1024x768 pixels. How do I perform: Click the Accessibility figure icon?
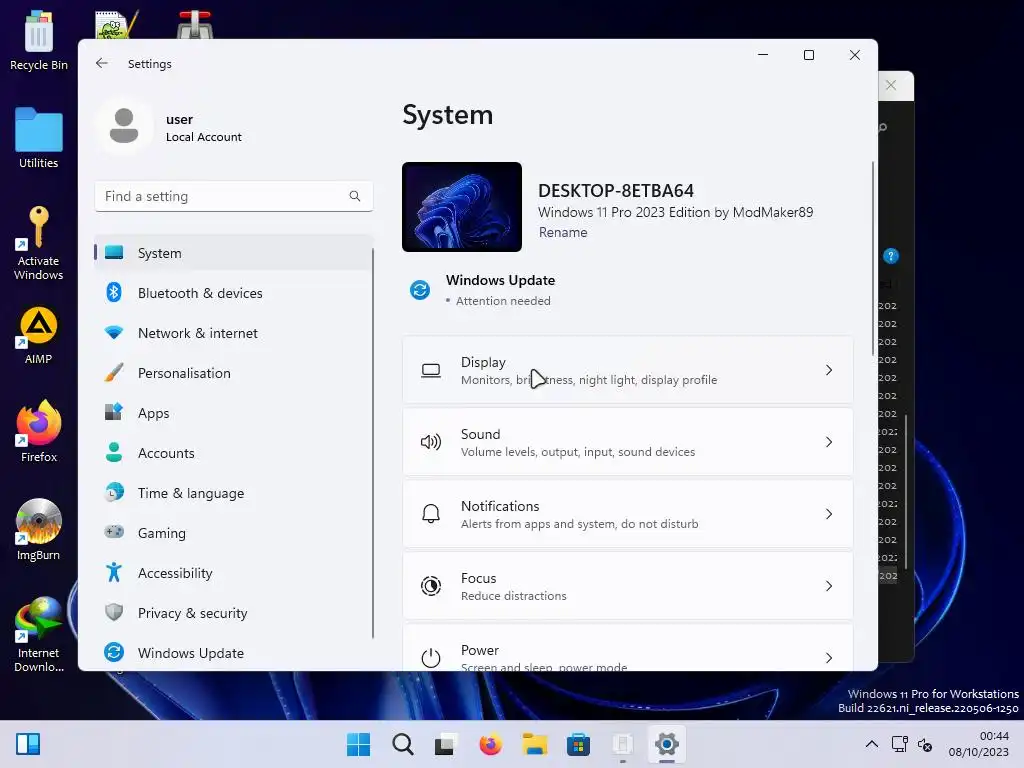[x=114, y=572]
